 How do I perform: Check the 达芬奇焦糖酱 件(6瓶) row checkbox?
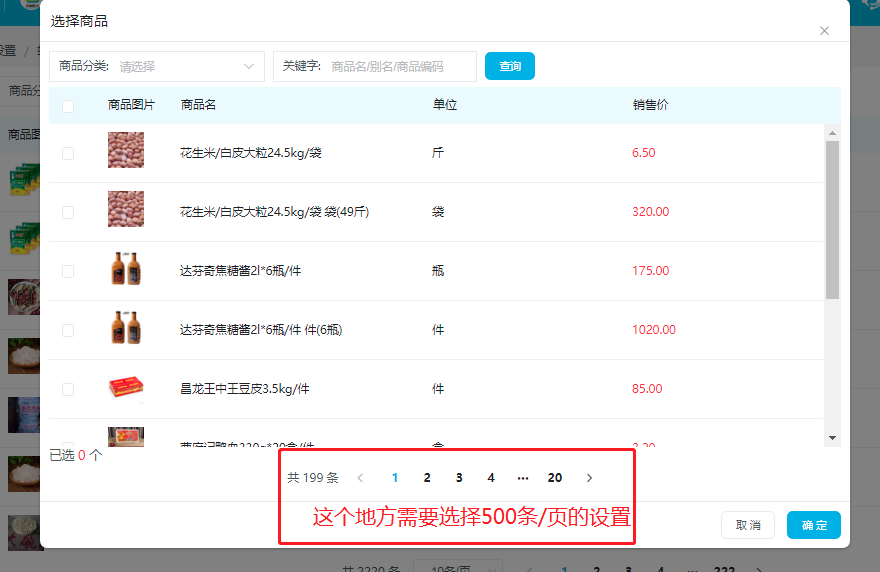coord(68,330)
